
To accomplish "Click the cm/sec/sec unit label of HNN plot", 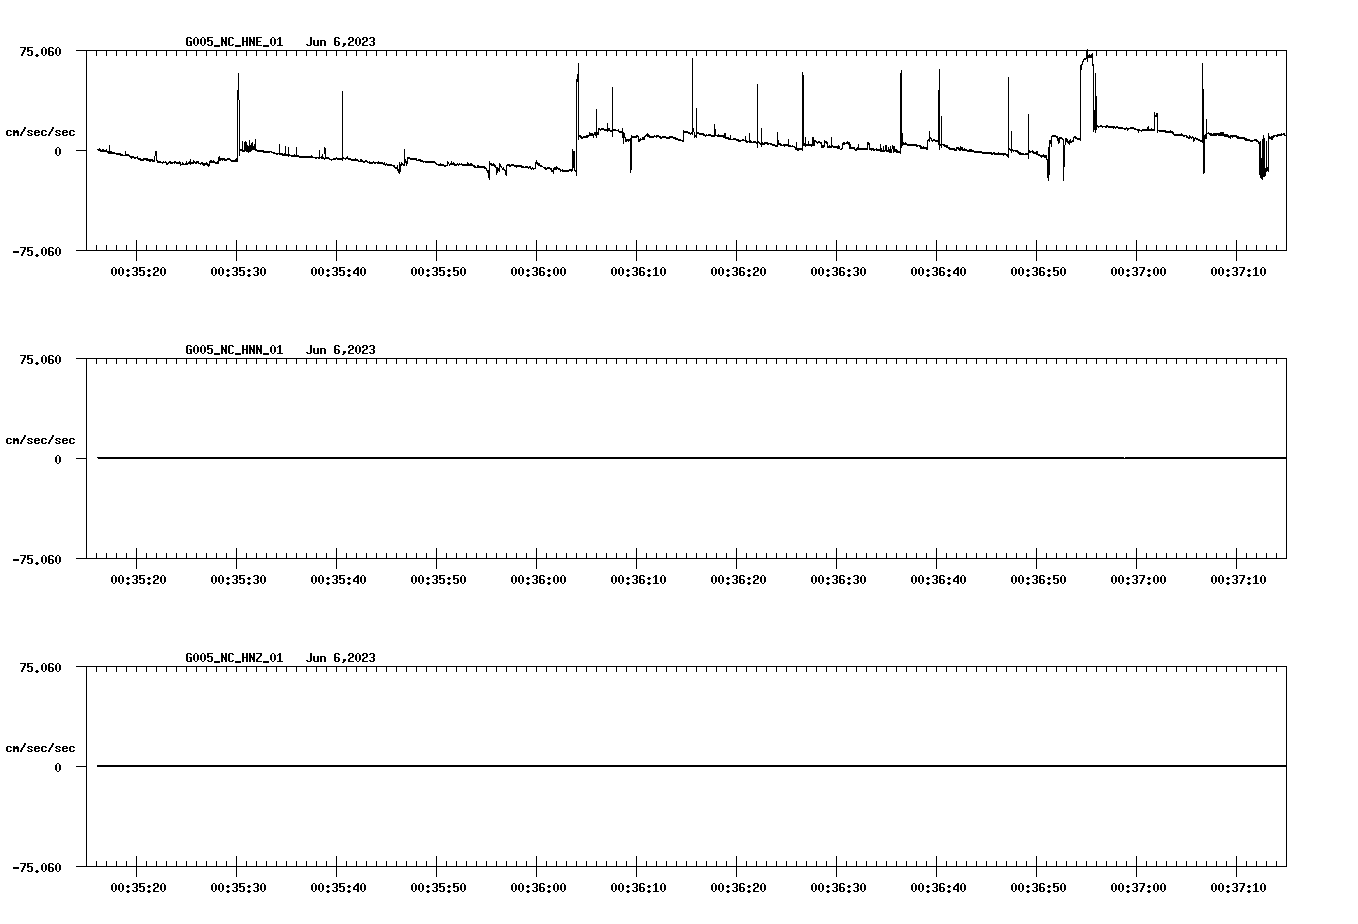I will (40, 440).
